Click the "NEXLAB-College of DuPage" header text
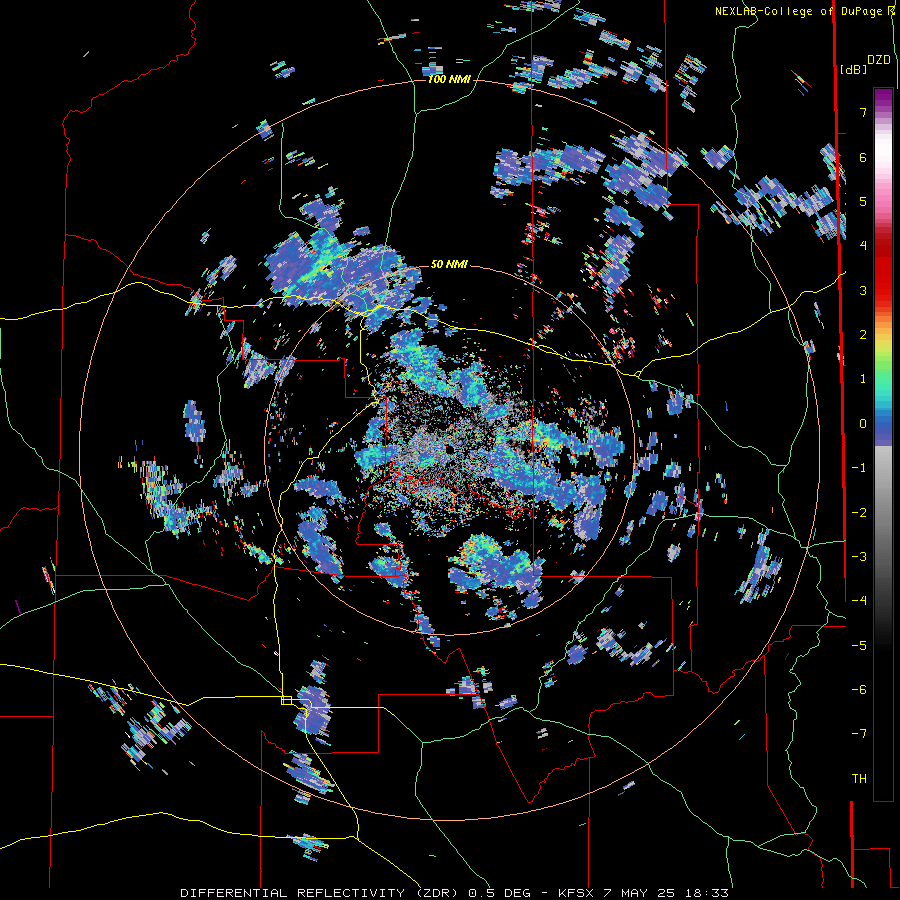 point(798,11)
